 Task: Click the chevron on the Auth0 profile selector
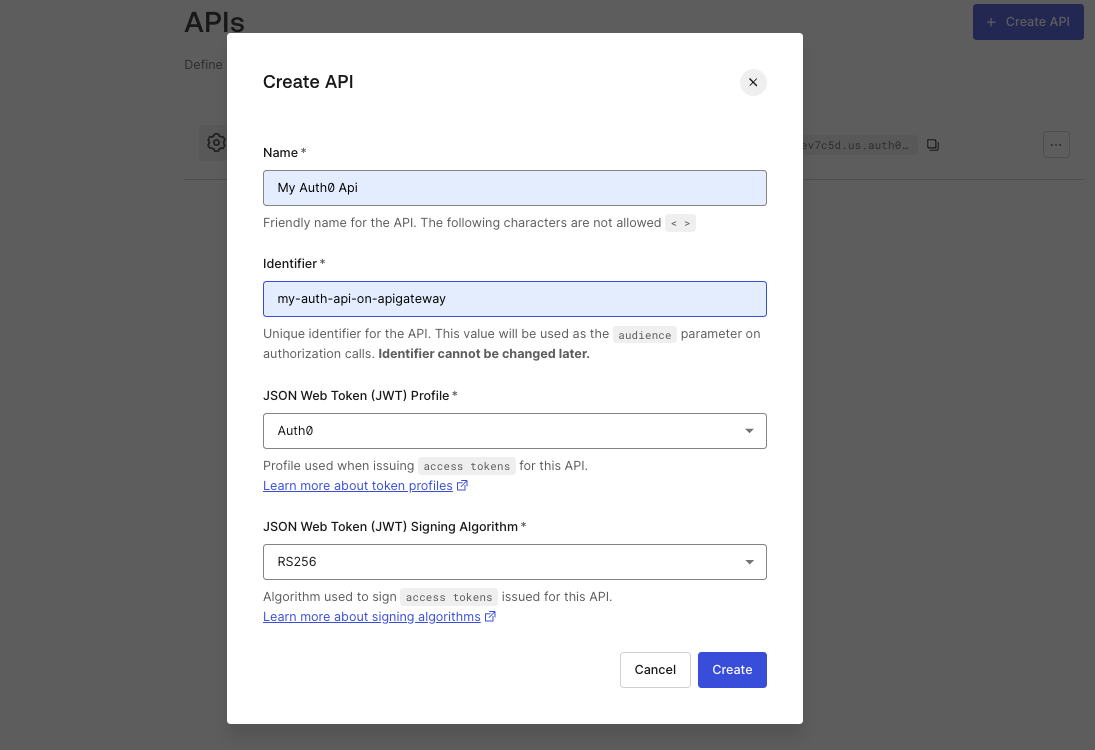(x=749, y=430)
